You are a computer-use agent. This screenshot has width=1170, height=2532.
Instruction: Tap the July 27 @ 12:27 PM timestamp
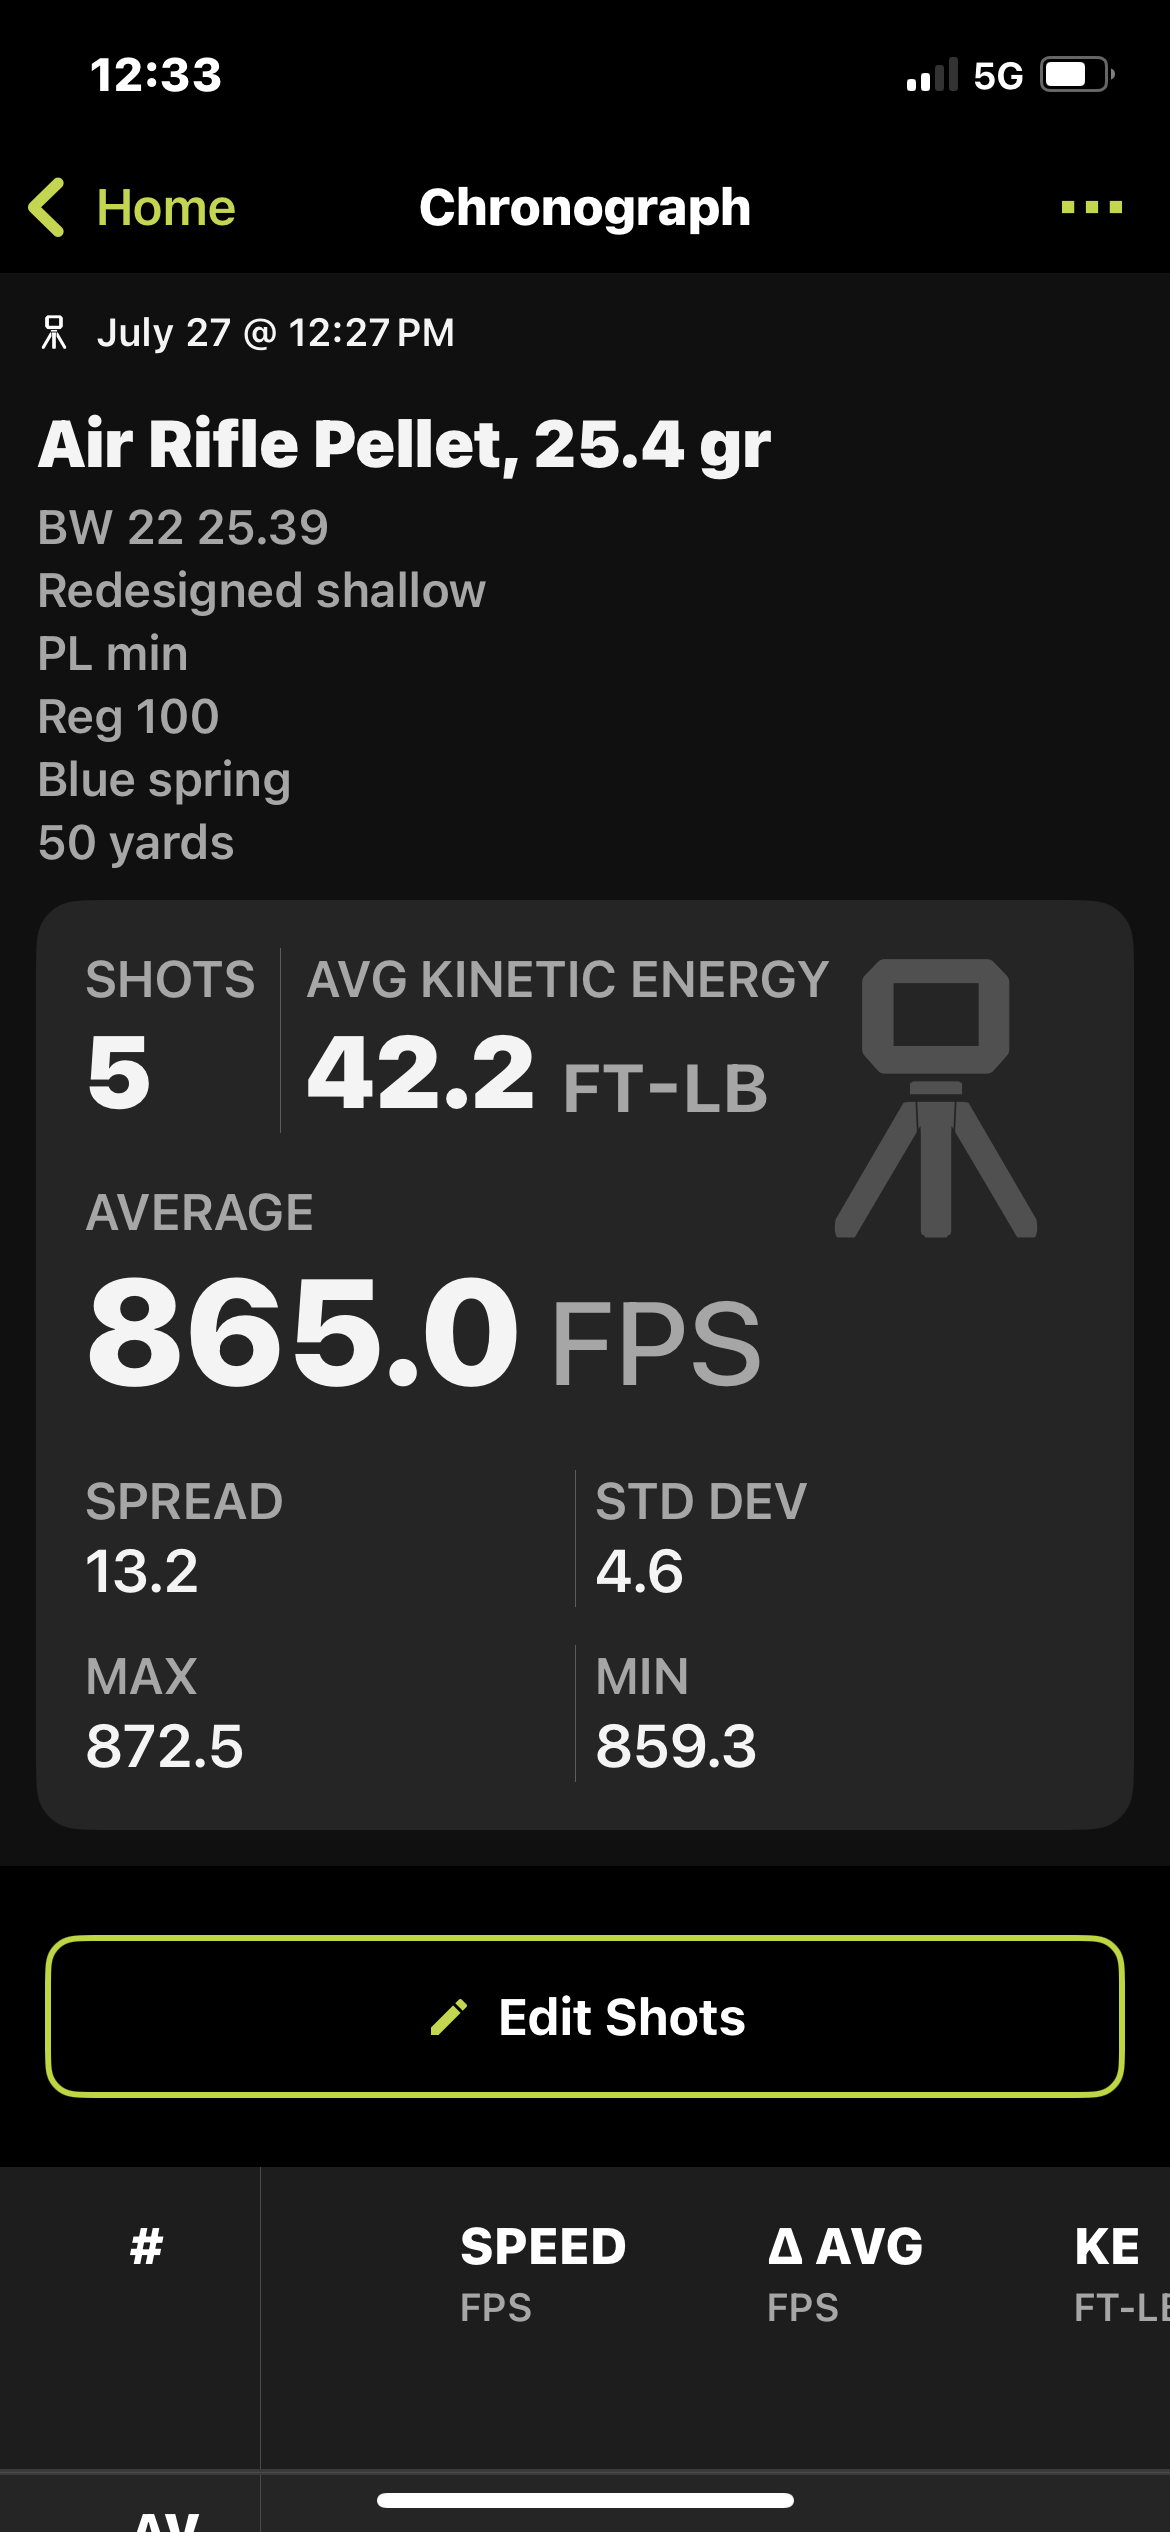[x=275, y=333]
